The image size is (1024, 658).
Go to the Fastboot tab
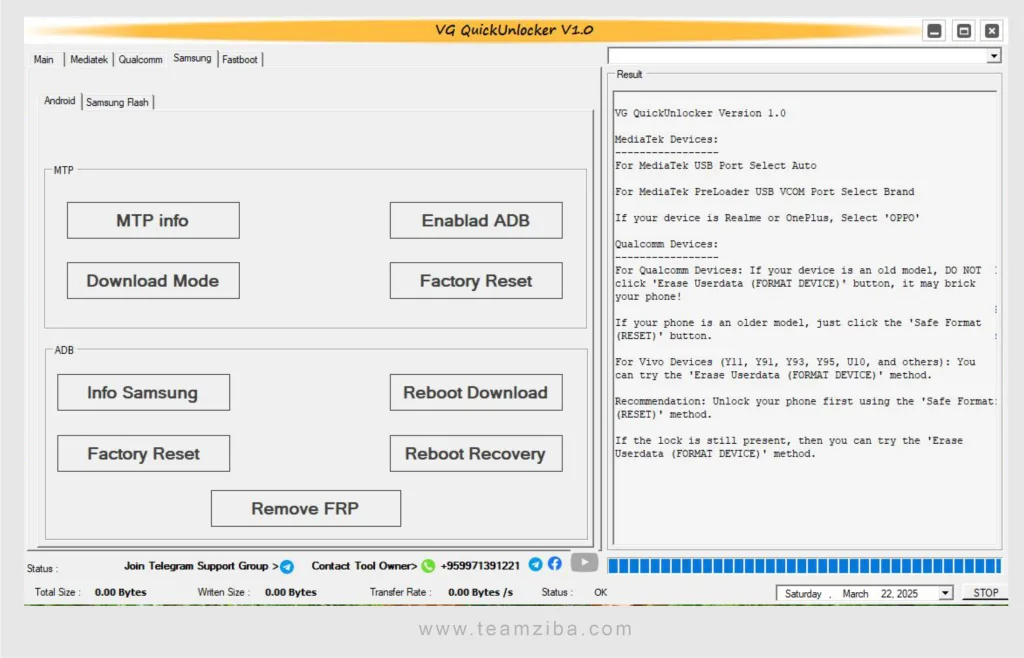tap(240, 59)
